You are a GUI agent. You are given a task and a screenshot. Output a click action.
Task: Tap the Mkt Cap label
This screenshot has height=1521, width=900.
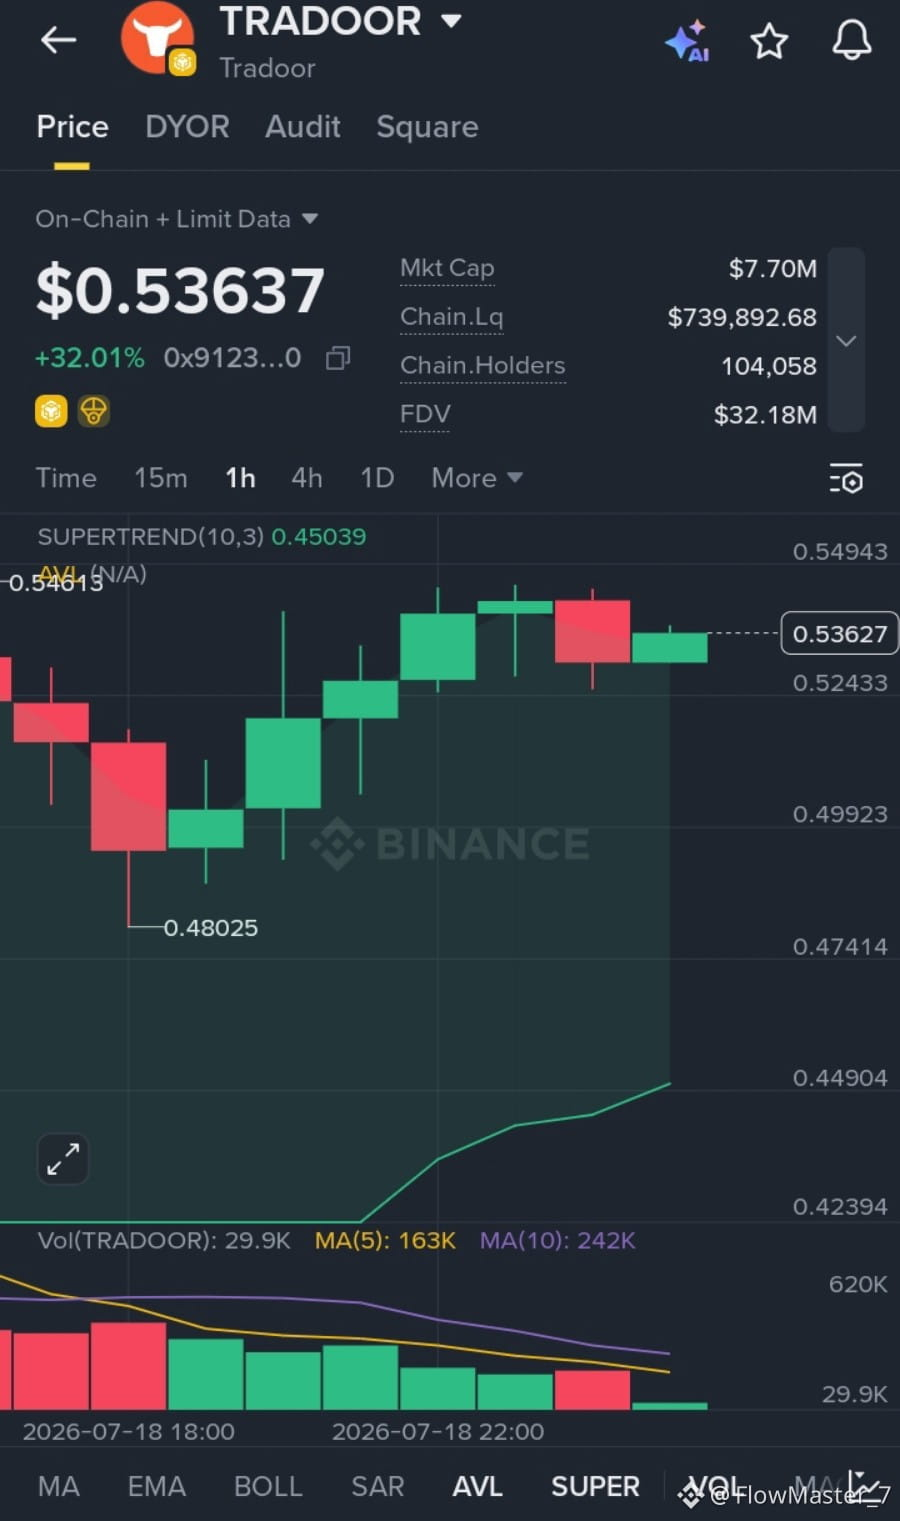tap(447, 268)
